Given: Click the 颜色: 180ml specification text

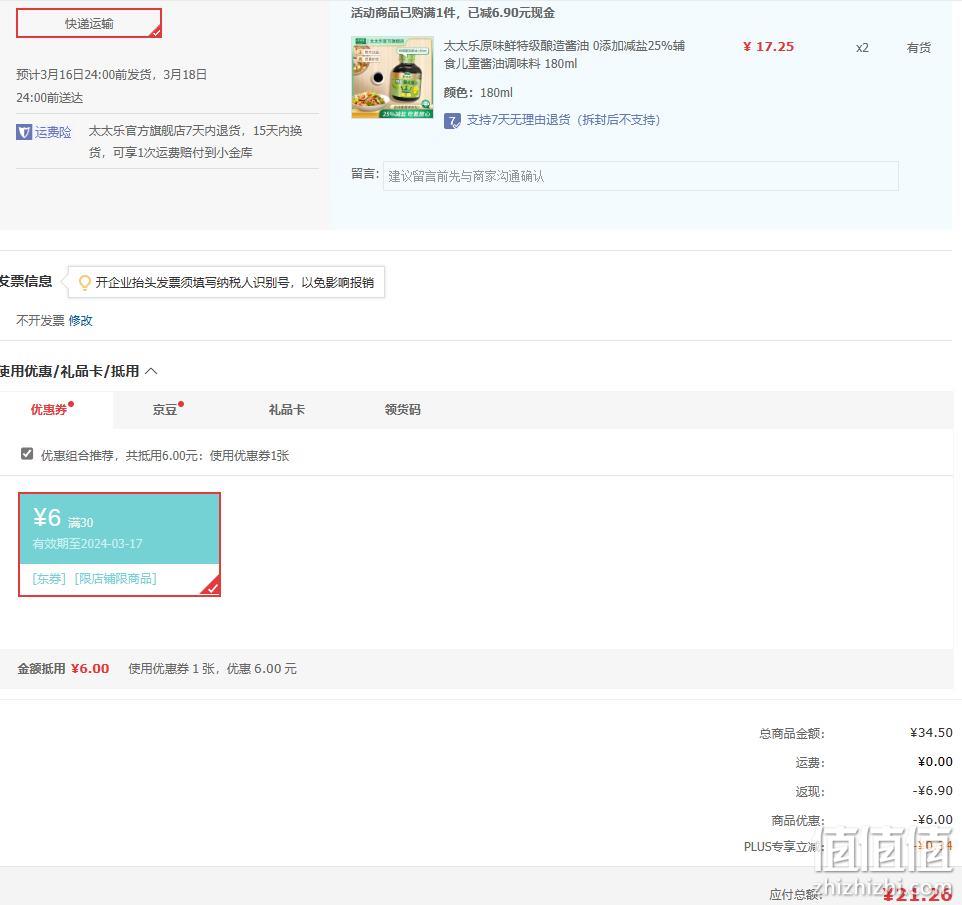Looking at the screenshot, I should pyautogui.click(x=478, y=93).
